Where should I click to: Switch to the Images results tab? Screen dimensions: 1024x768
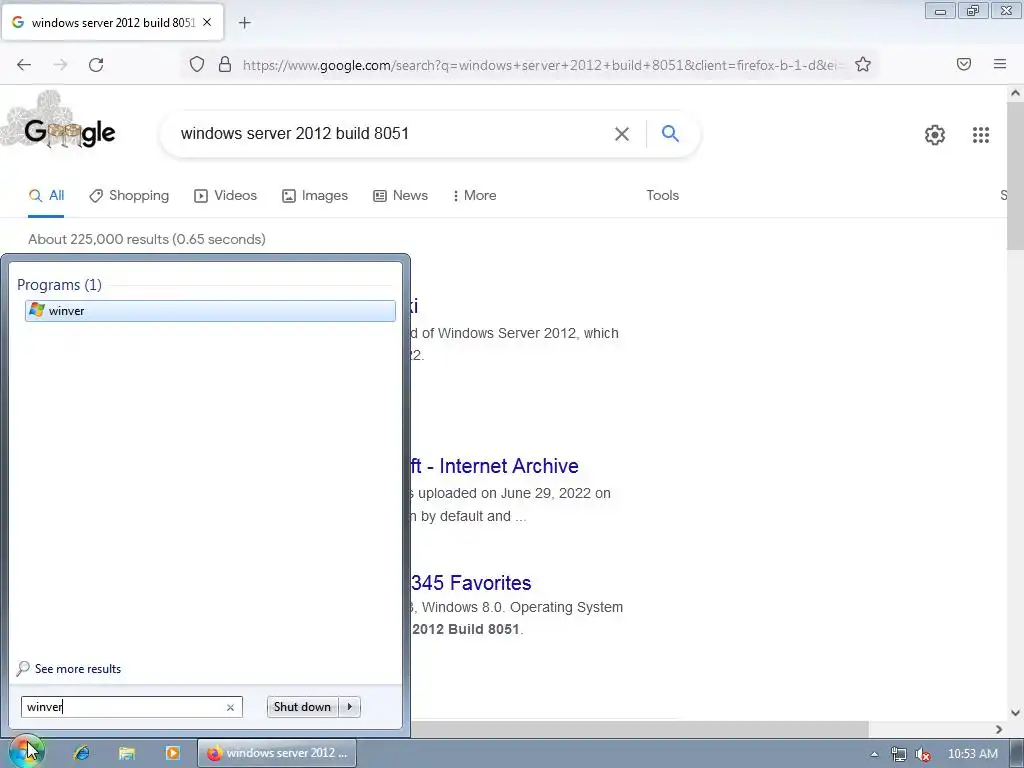point(315,195)
